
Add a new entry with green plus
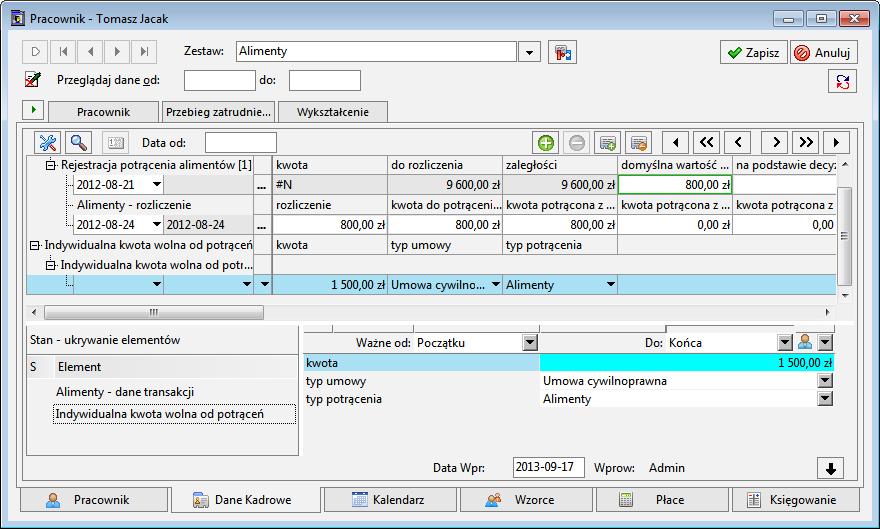tap(546, 142)
